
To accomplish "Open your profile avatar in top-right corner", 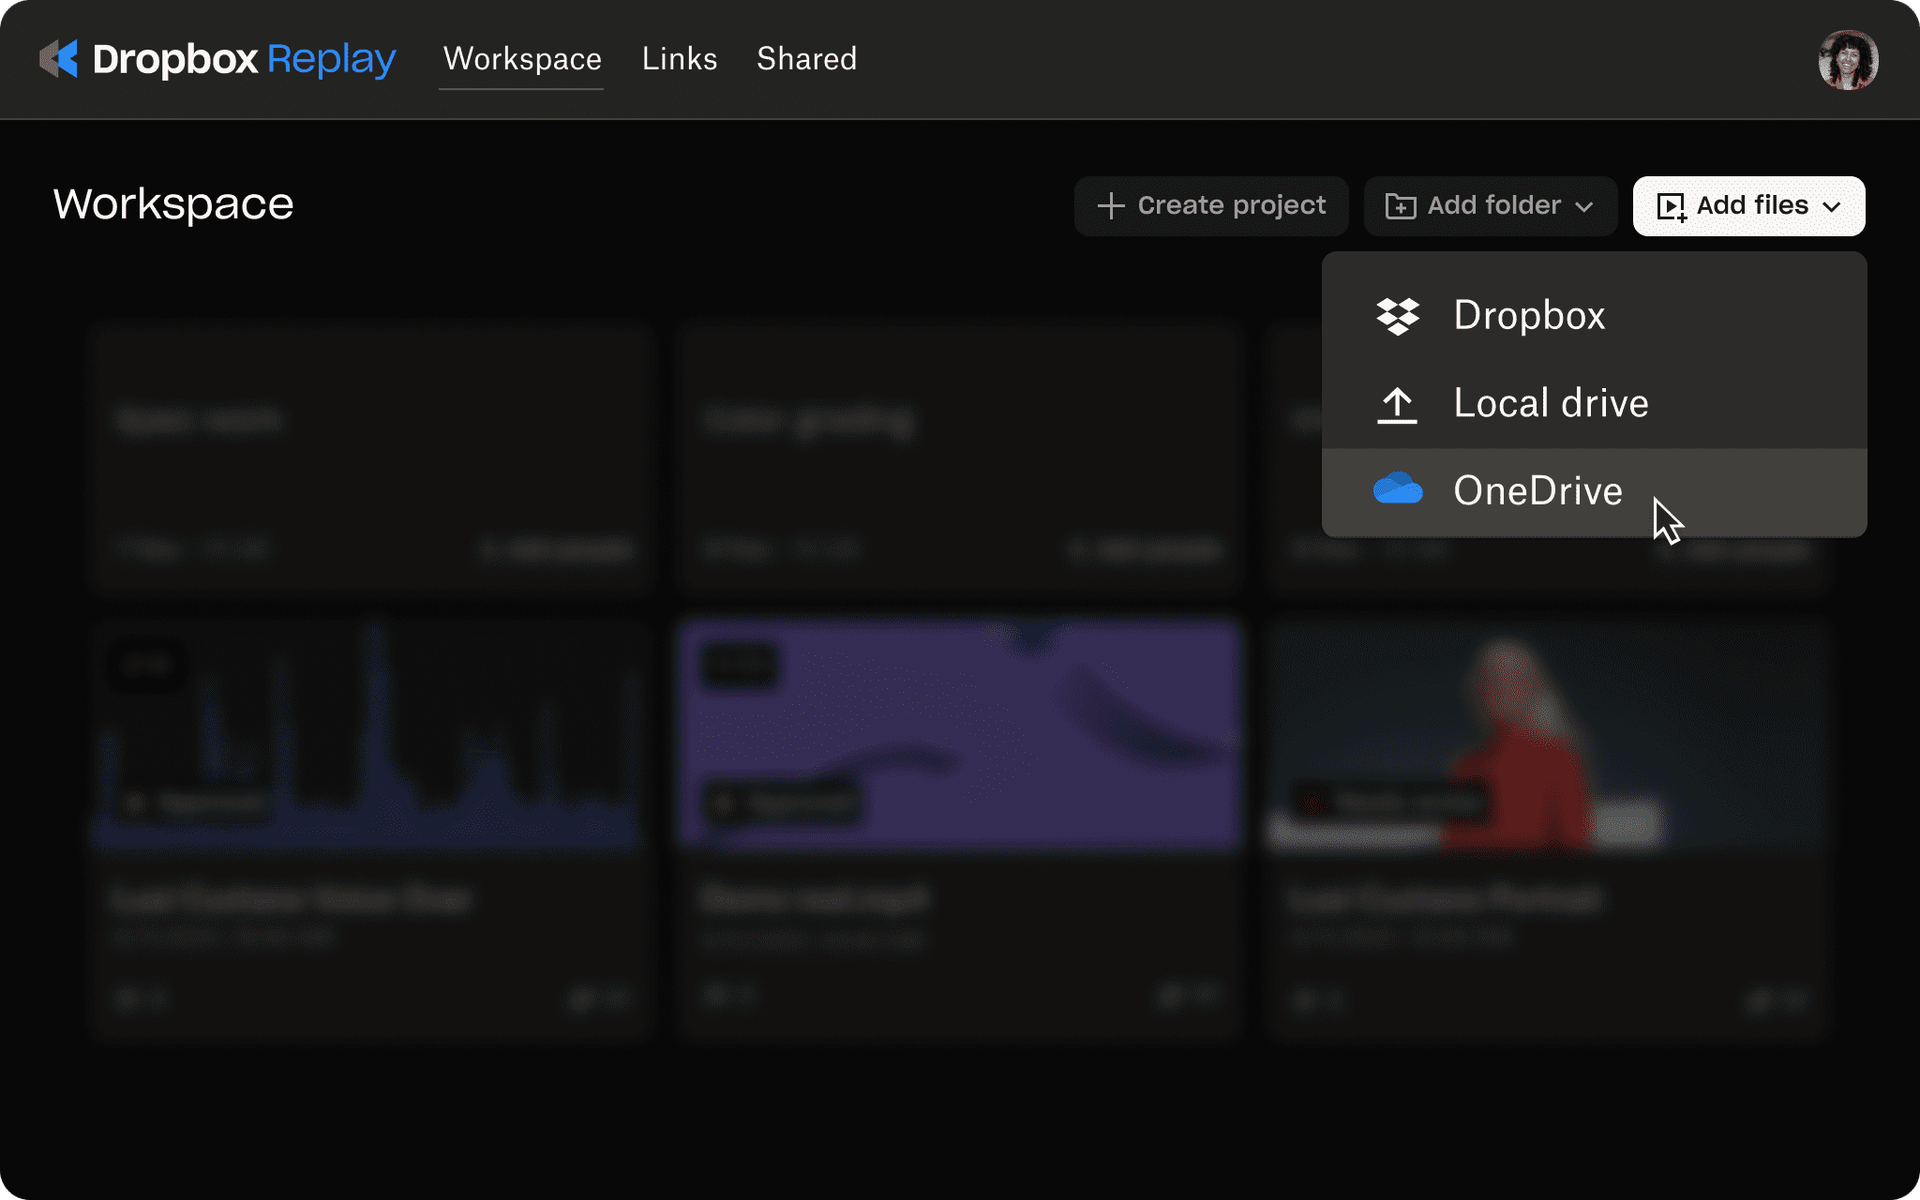I will tap(1847, 59).
